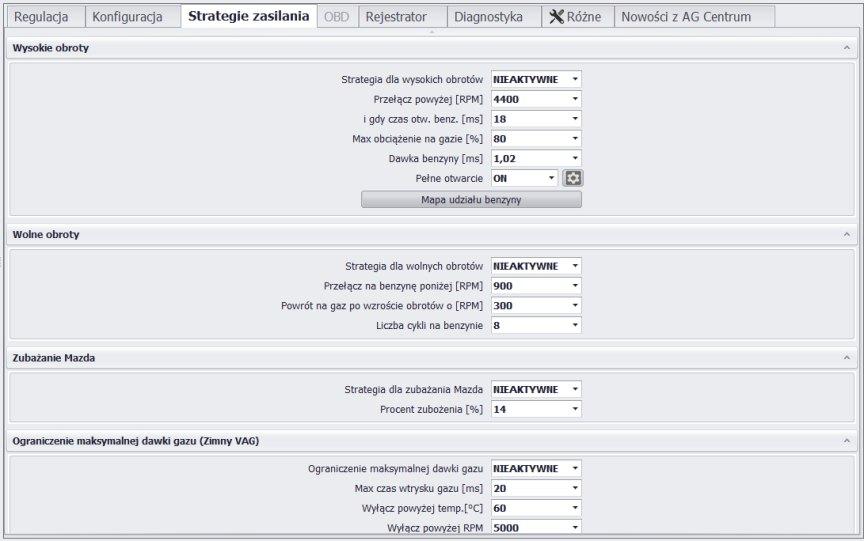
Task: Click the Mapa udziału benzyny button
Action: pos(471,200)
